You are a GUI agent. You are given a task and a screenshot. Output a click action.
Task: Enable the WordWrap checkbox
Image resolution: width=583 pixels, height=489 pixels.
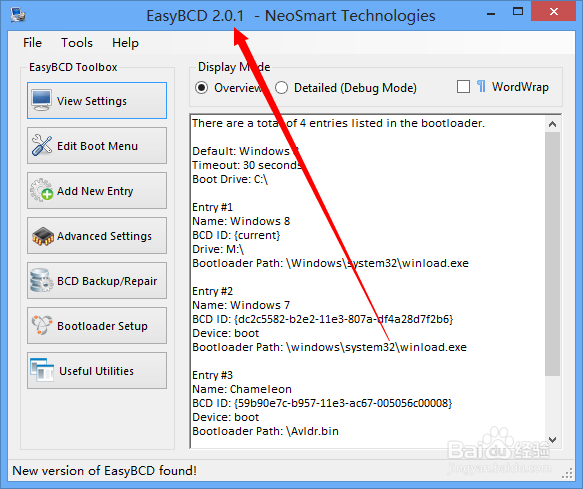463,87
